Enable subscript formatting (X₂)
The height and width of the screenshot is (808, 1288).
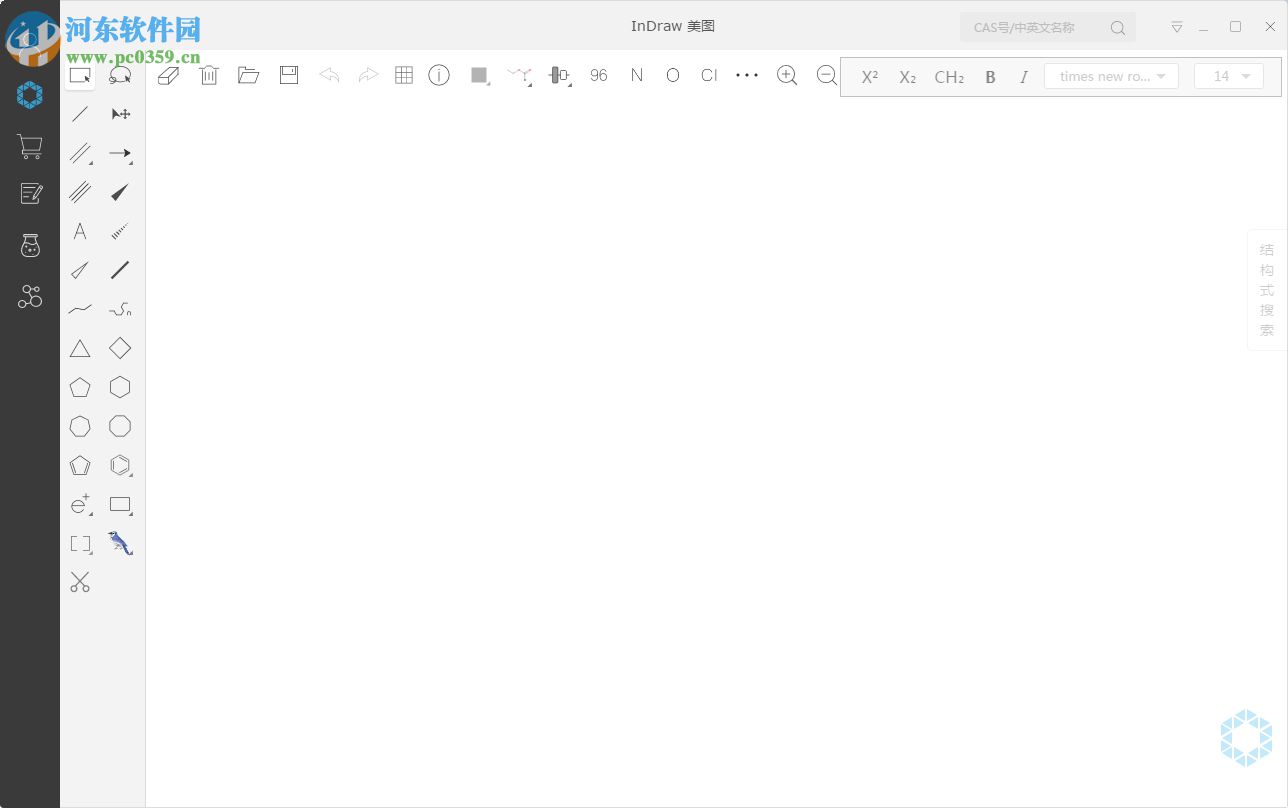click(x=907, y=76)
